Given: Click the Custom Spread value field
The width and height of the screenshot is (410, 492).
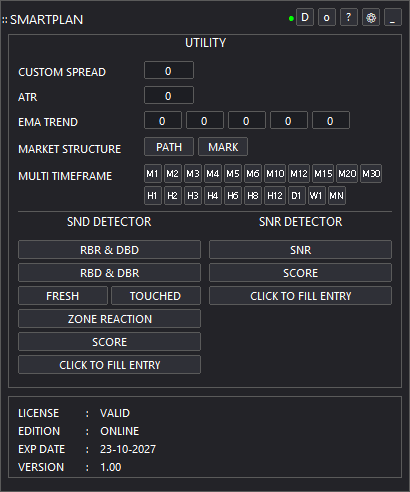Looking at the screenshot, I should (169, 70).
